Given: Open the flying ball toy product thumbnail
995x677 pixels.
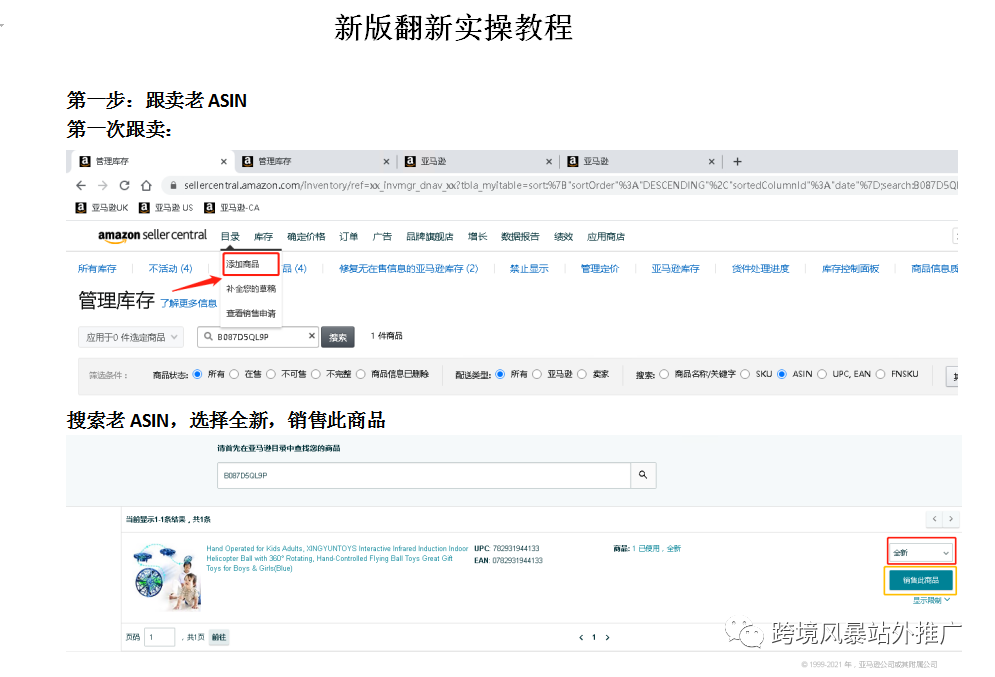Looking at the screenshot, I should (168, 577).
